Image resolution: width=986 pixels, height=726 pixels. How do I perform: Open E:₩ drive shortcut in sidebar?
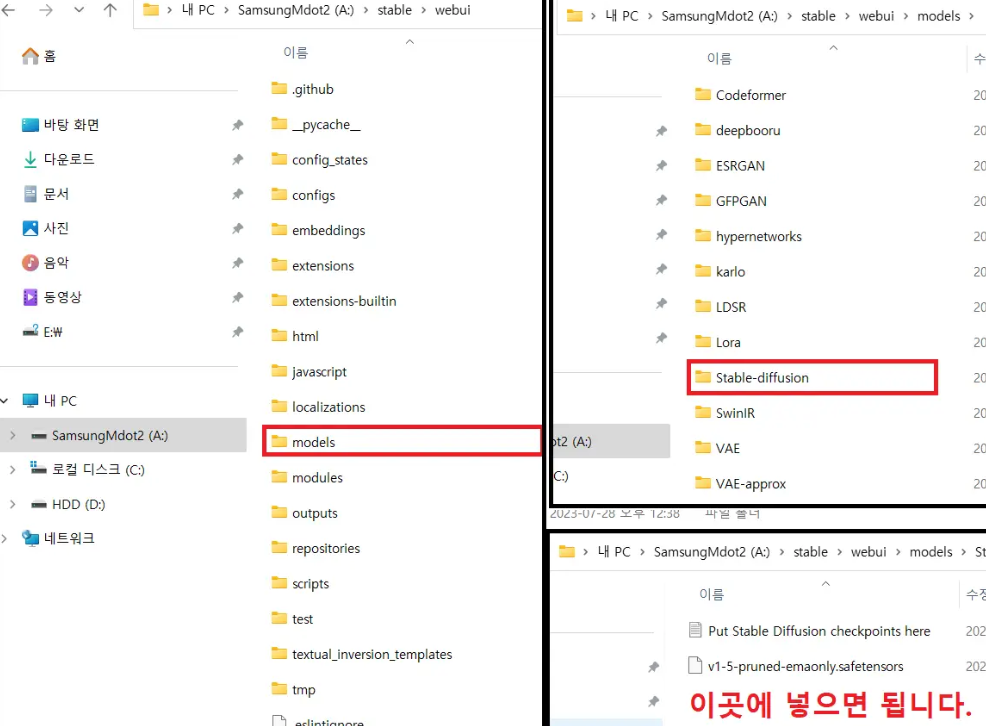pos(42,331)
